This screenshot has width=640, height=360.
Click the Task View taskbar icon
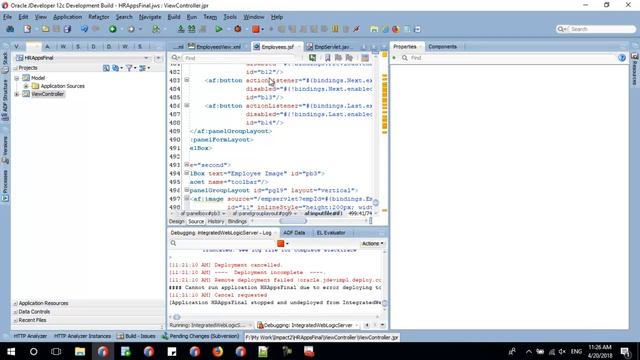(56, 351)
